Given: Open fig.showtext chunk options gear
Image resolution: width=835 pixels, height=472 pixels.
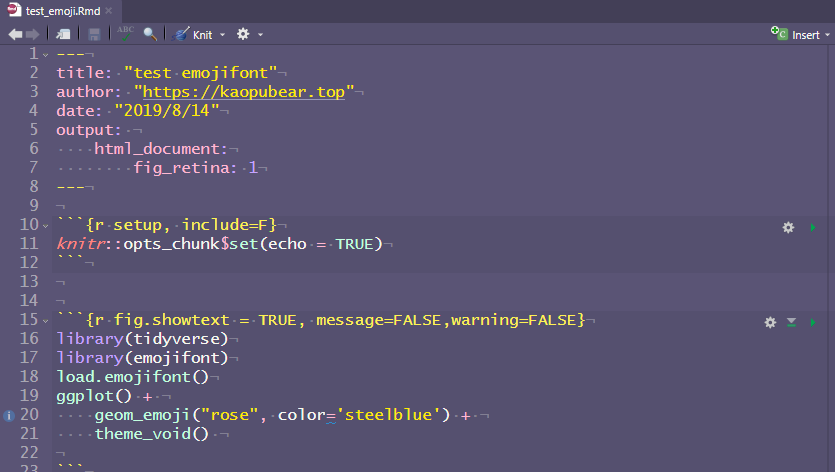Looking at the screenshot, I should [770, 322].
